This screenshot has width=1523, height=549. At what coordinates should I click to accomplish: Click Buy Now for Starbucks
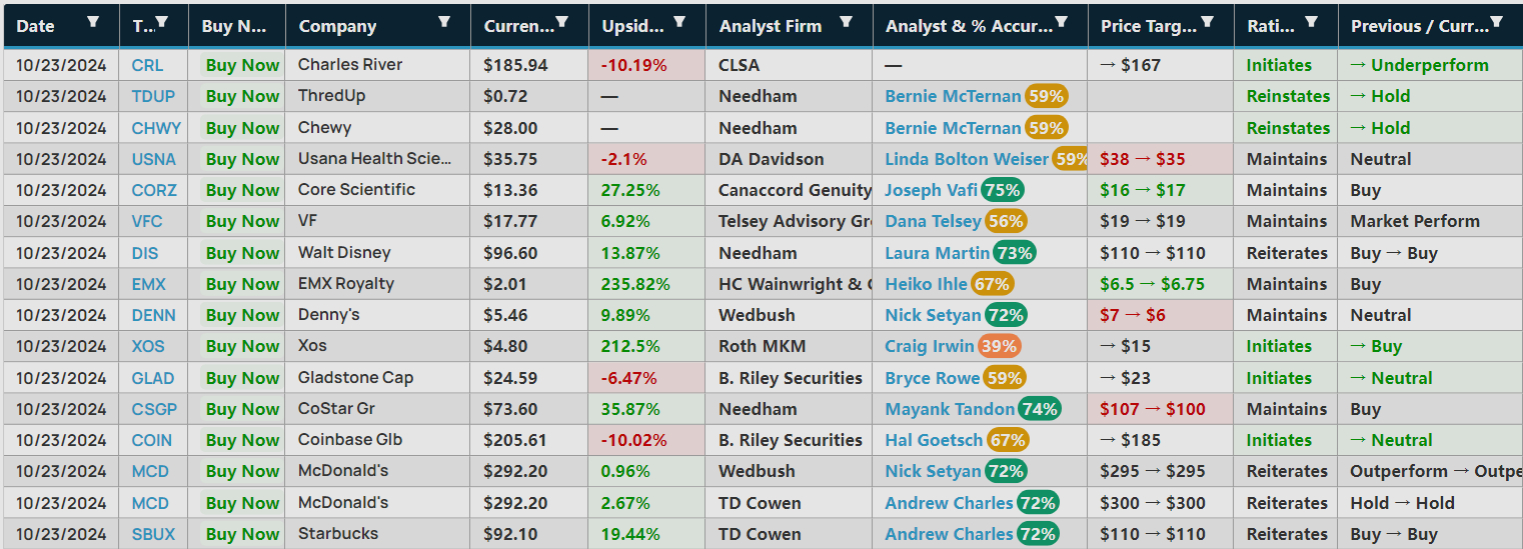[242, 534]
